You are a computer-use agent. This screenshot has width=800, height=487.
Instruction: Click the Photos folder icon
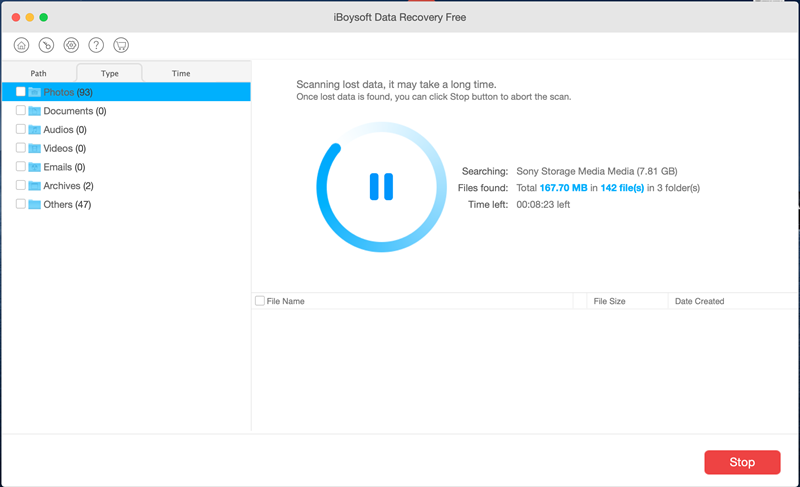tap(34, 92)
